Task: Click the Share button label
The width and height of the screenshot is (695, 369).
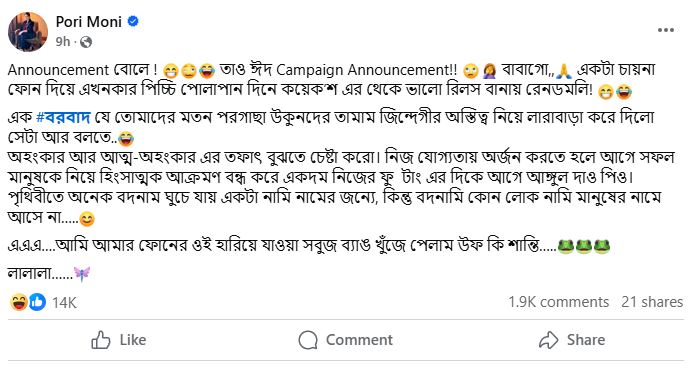Action: click(x=586, y=340)
